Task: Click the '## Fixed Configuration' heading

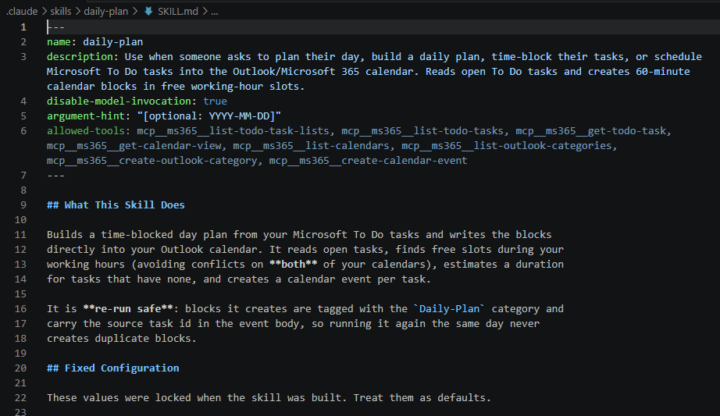Action: pos(113,368)
